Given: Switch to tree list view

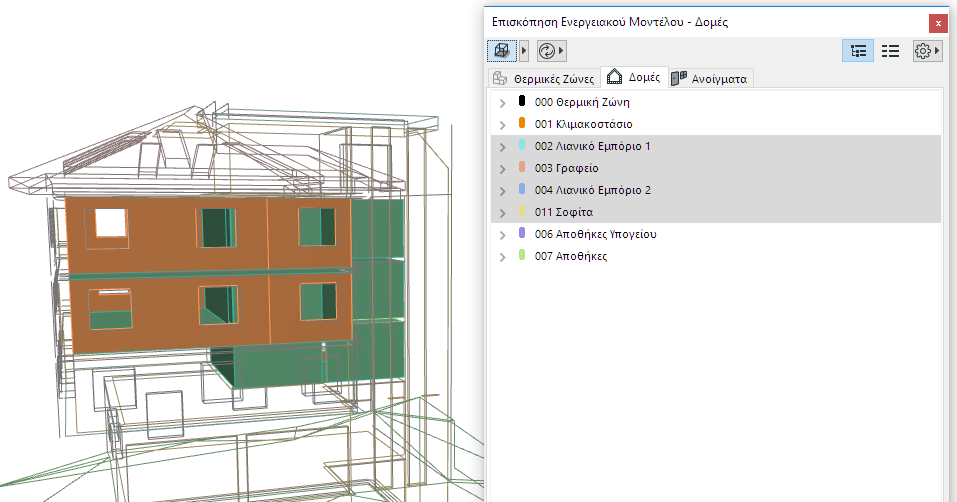Looking at the screenshot, I should tap(858, 51).
